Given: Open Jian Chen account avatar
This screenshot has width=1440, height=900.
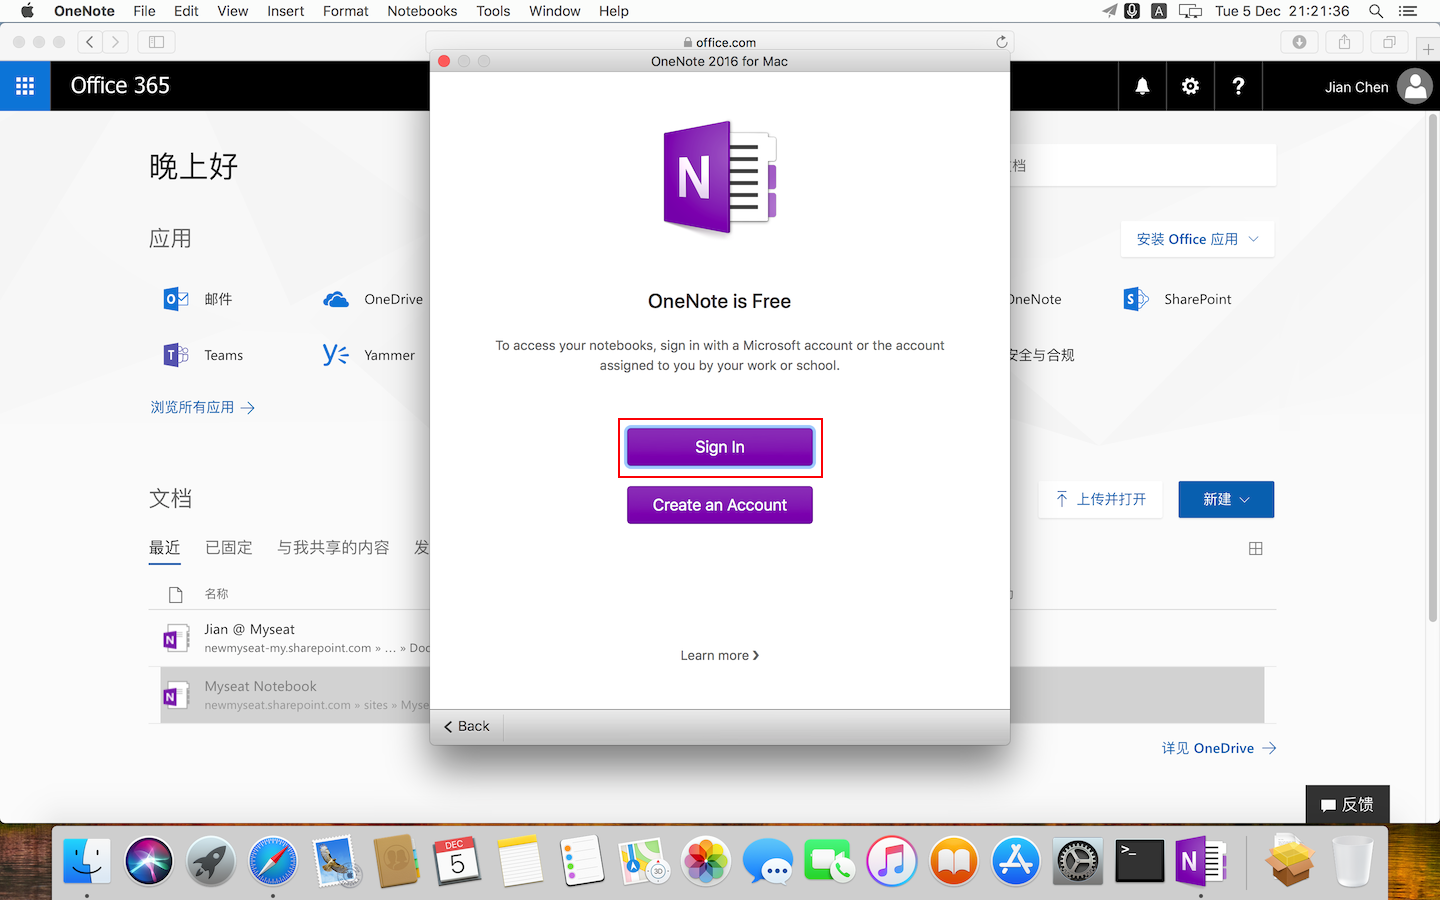Looking at the screenshot, I should tap(1414, 87).
